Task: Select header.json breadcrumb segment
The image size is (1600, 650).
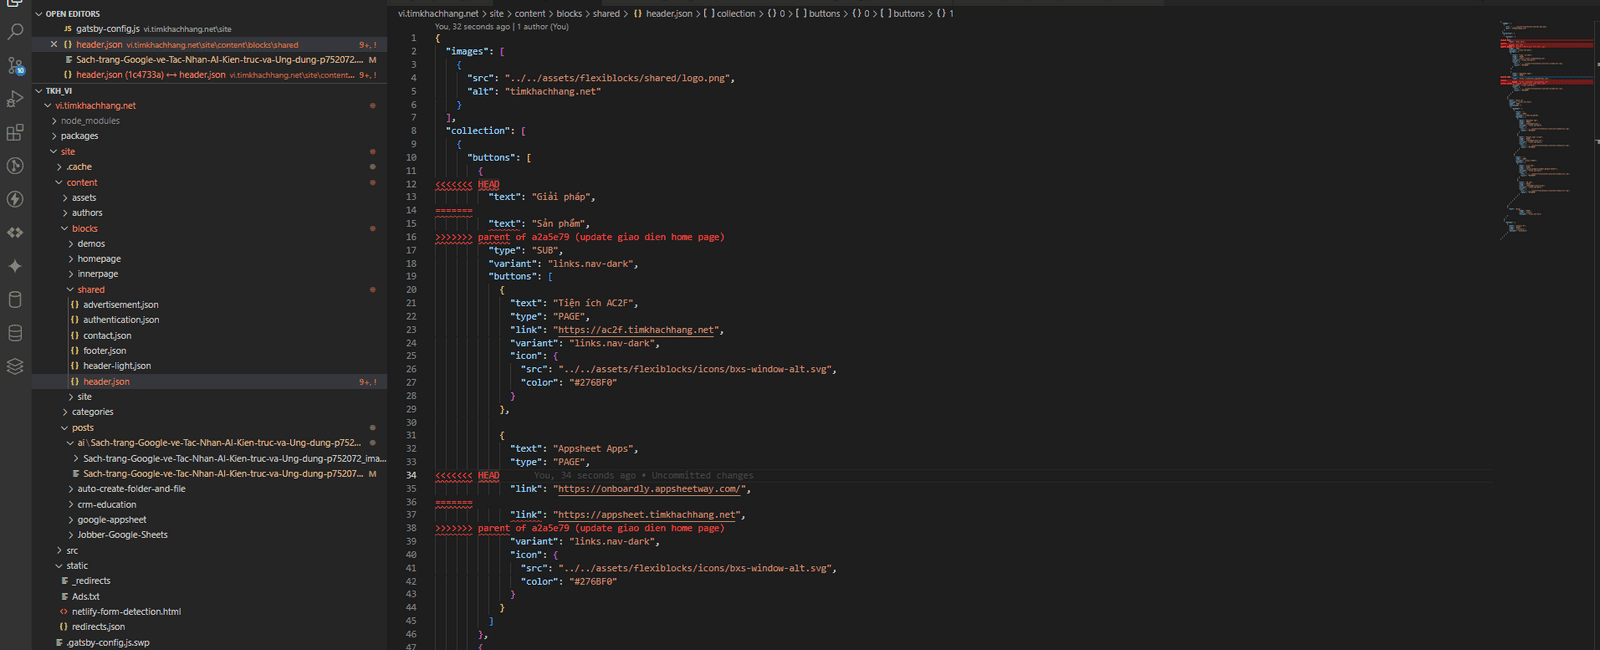Action: click(662, 14)
